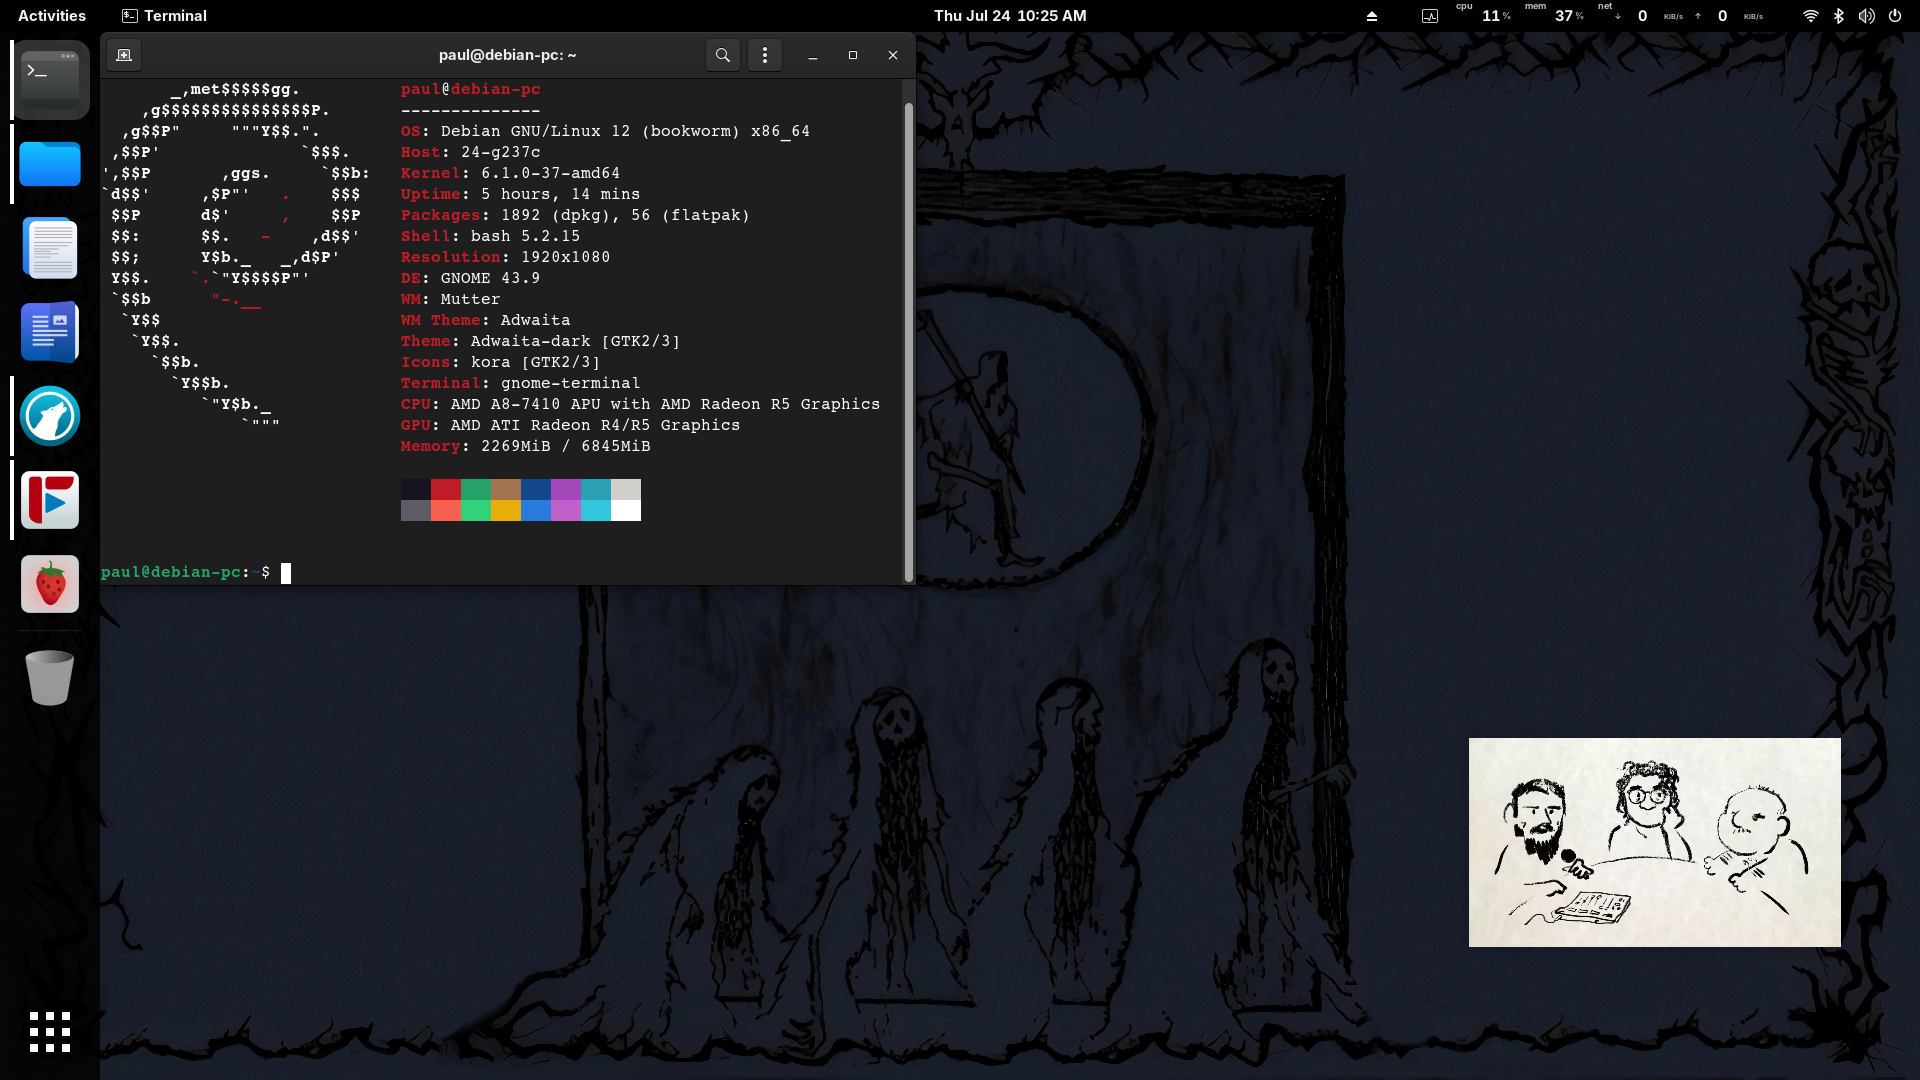Image resolution: width=1920 pixels, height=1080 pixels.
Task: Open the Wi-Fi status icon
Action: 1810,16
